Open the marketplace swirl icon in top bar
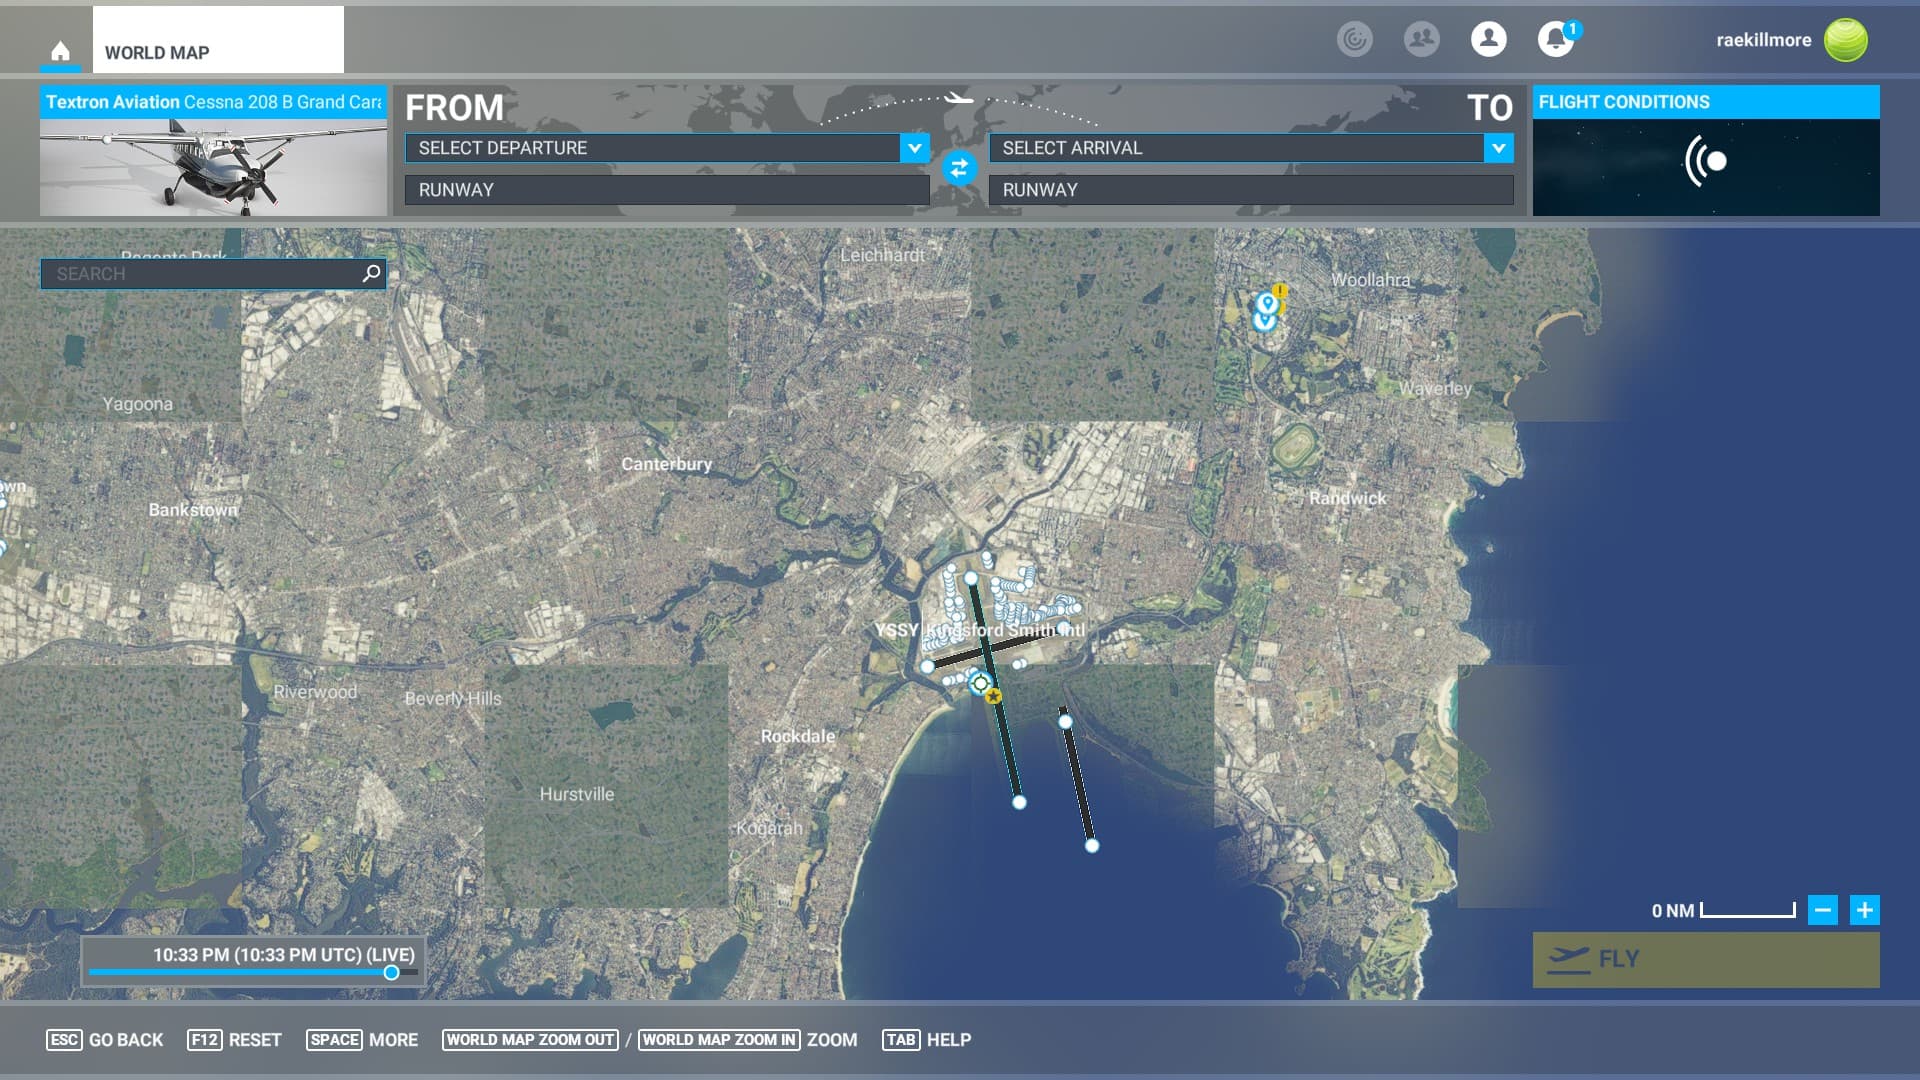This screenshot has width=1920, height=1080. 1355,39
